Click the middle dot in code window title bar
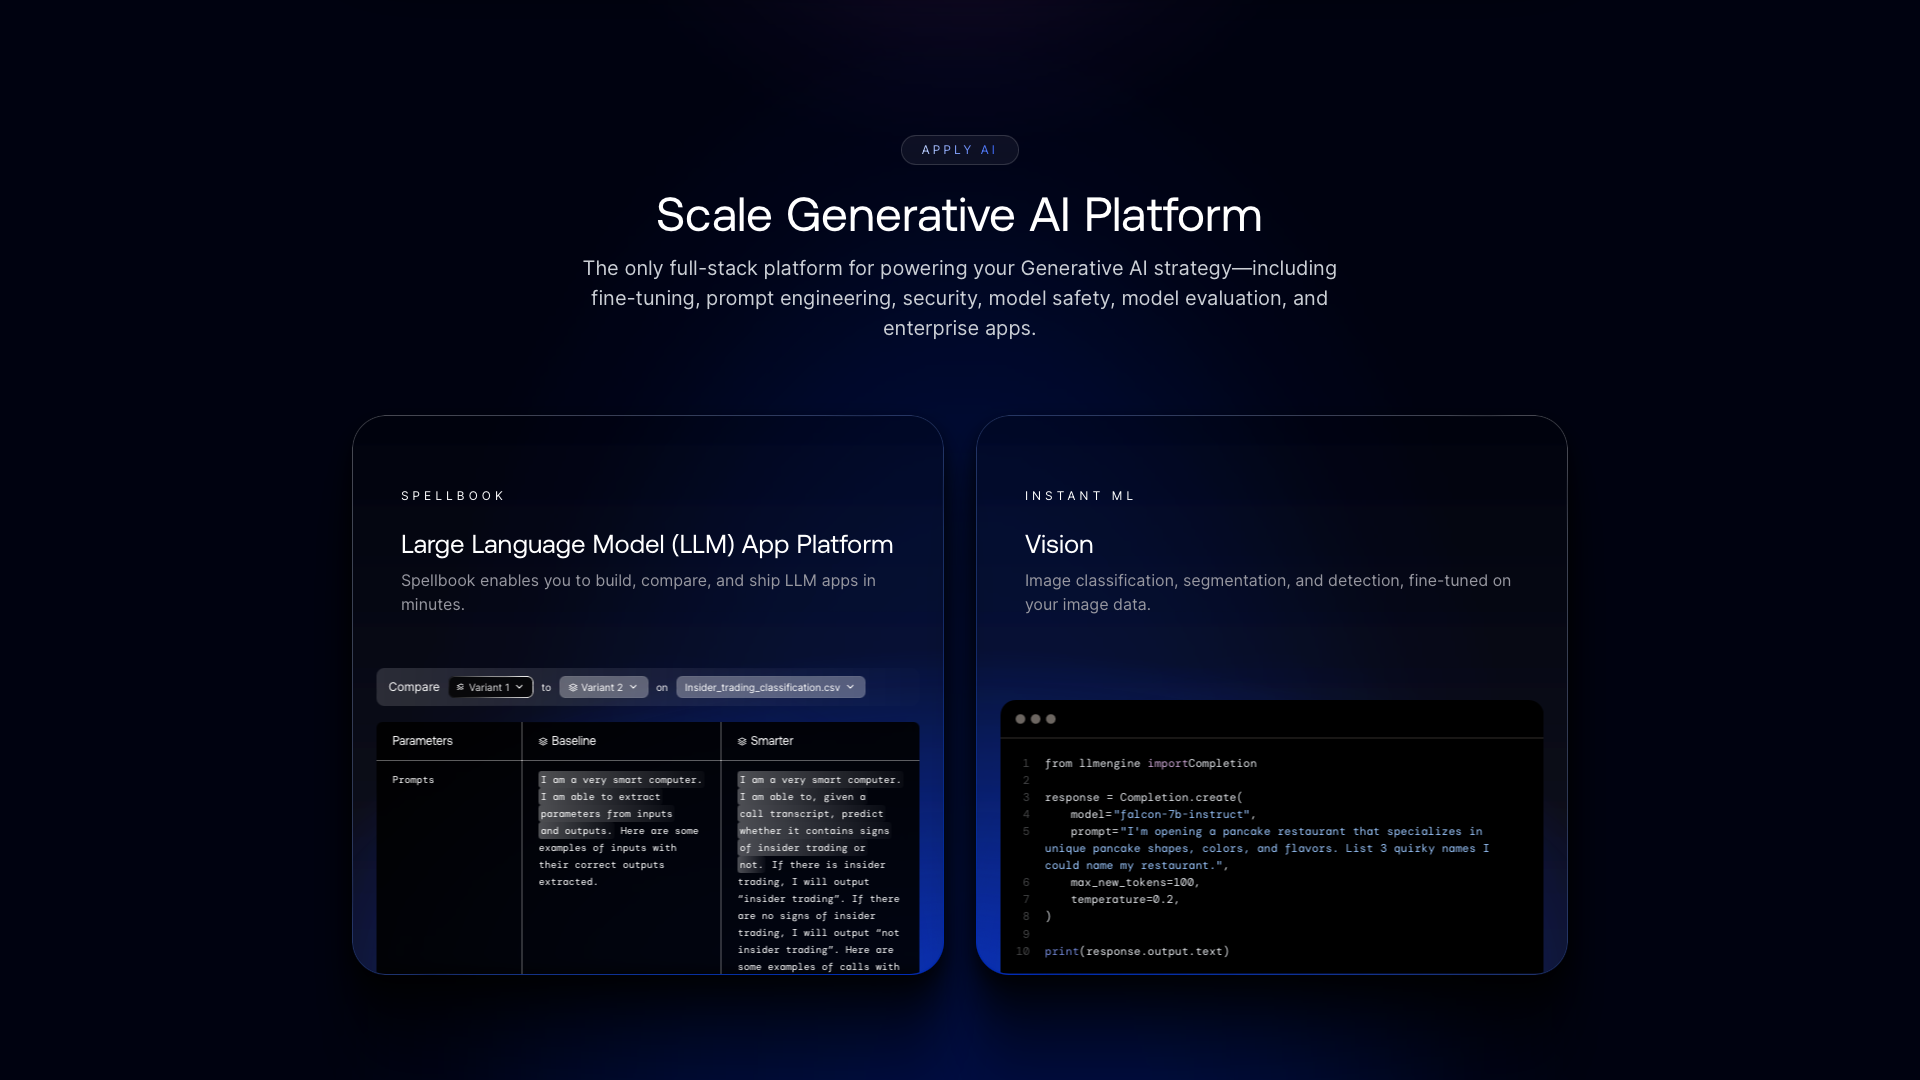This screenshot has height=1080, width=1920. 1035,719
